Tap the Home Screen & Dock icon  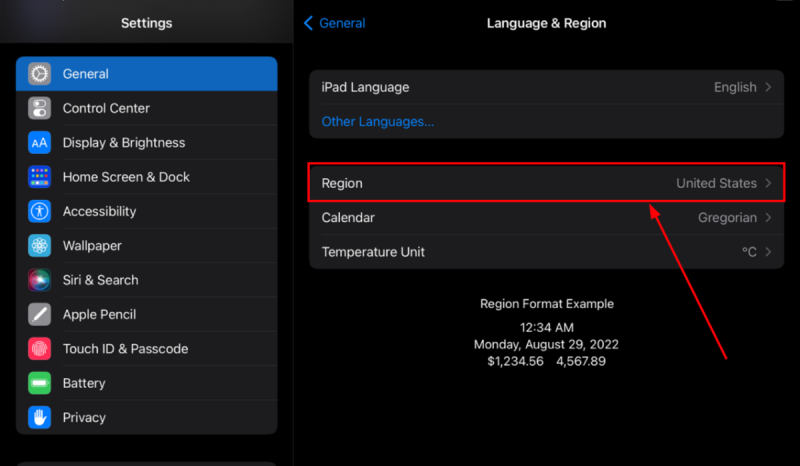pyautogui.click(x=40, y=177)
